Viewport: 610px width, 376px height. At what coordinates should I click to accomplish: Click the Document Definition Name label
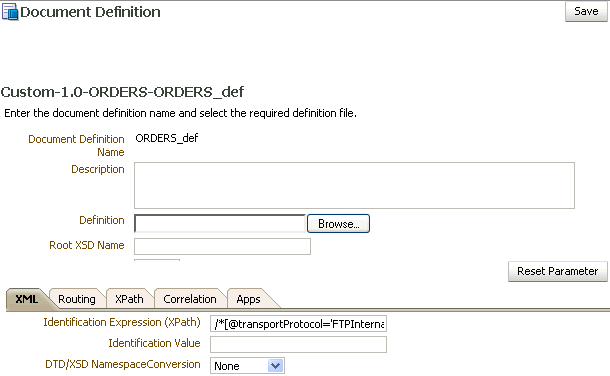tap(76, 145)
